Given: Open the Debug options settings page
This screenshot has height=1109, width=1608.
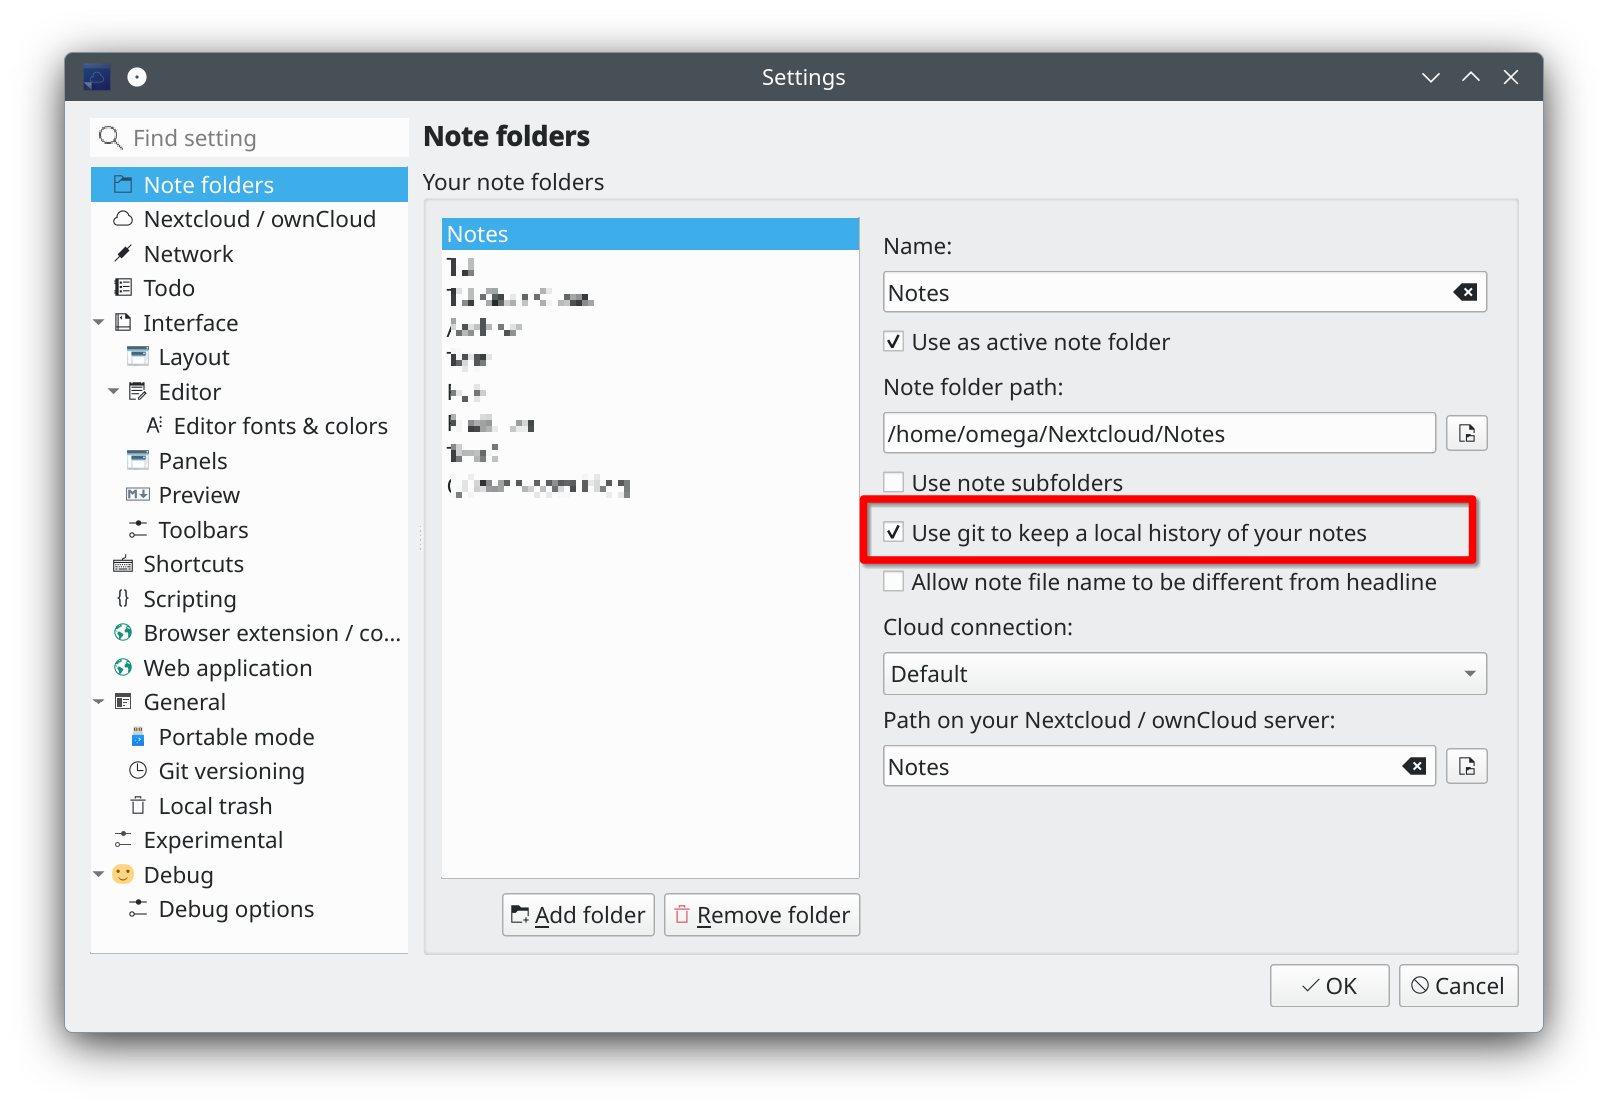Looking at the screenshot, I should (235, 909).
